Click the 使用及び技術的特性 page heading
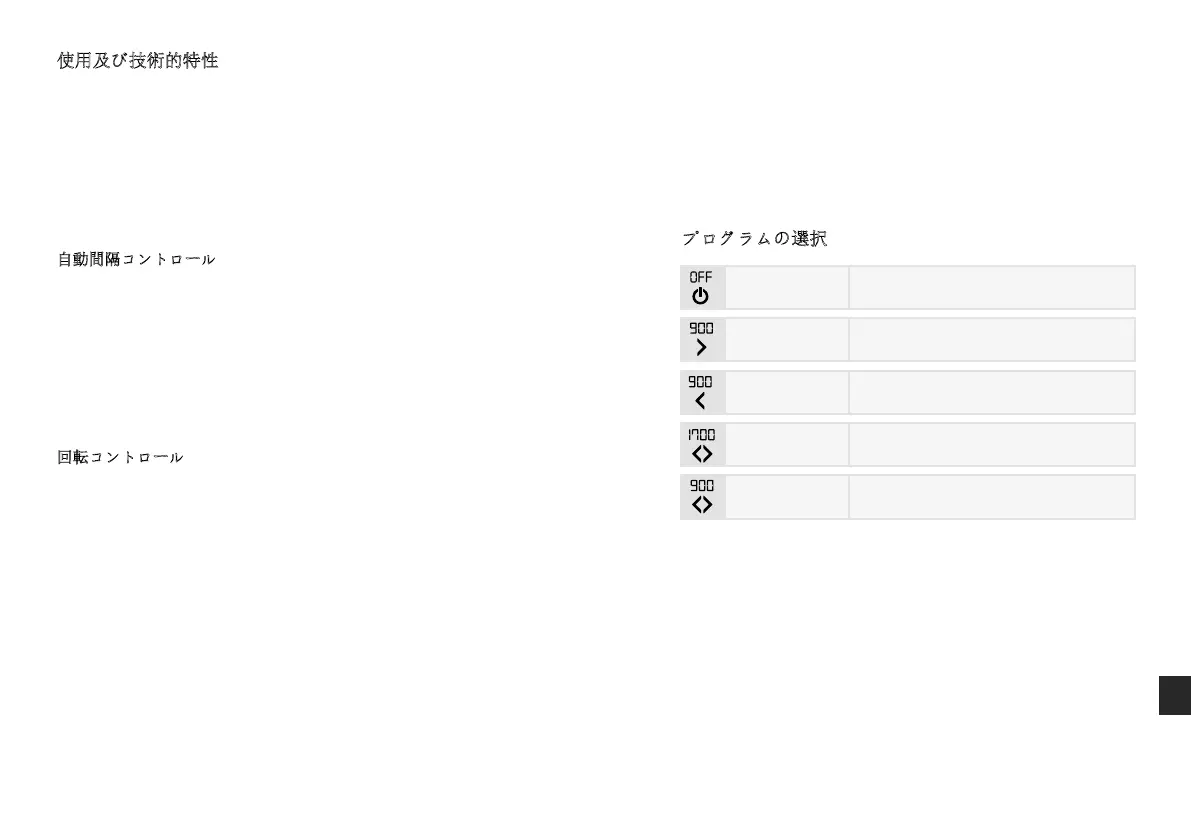 [138, 61]
